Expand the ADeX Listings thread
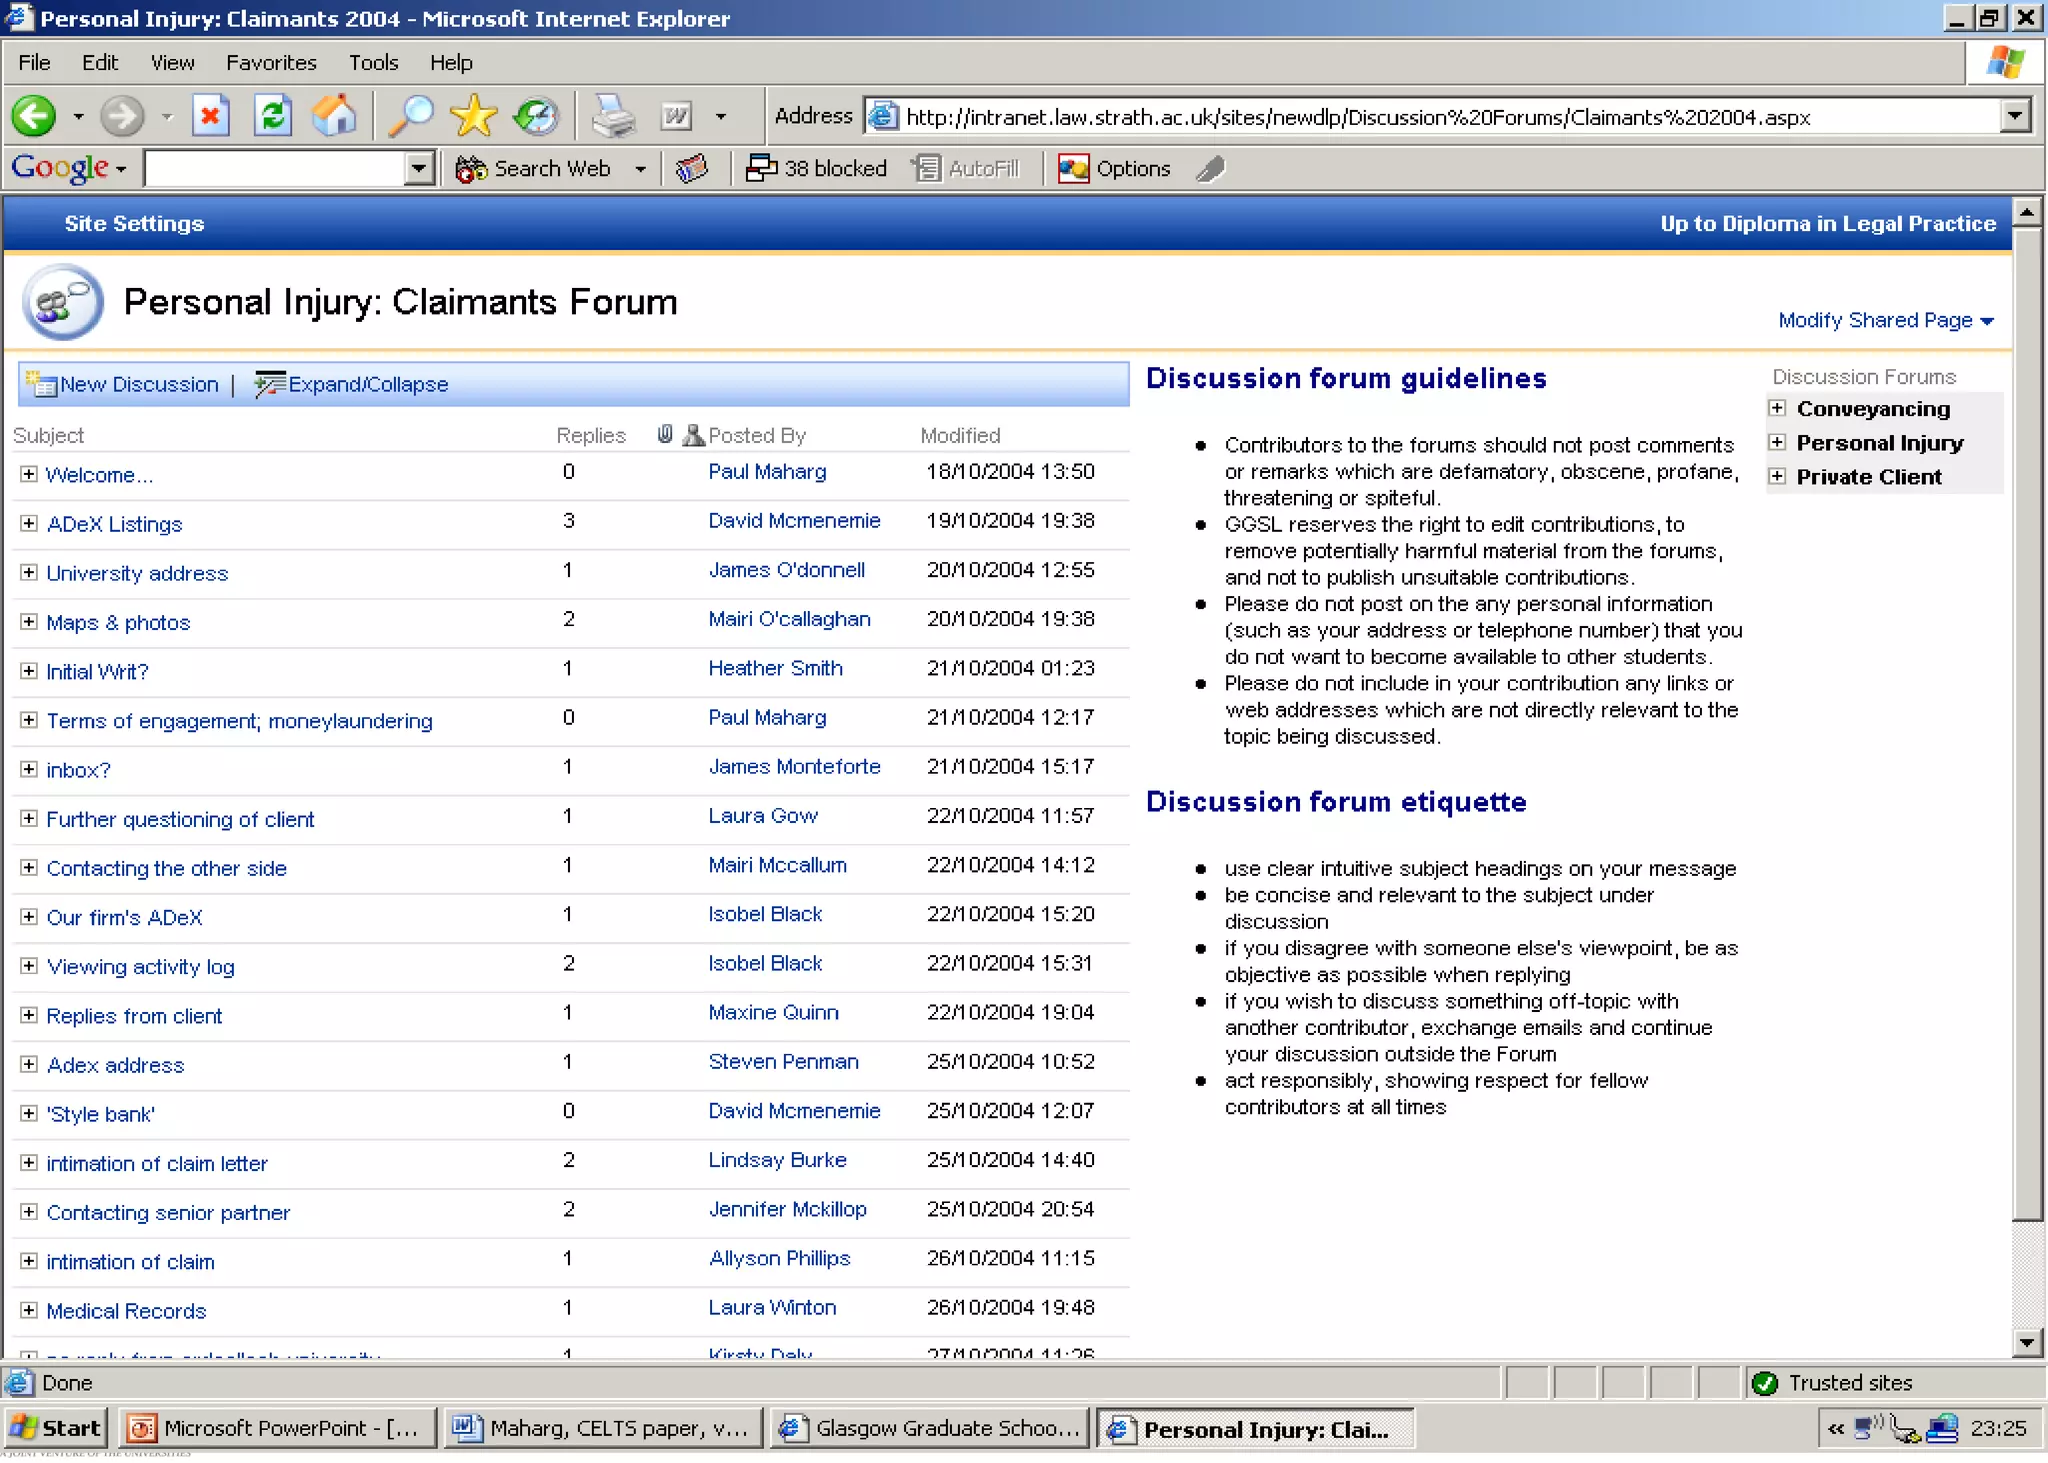The width and height of the screenshot is (2048, 1463). (29, 523)
